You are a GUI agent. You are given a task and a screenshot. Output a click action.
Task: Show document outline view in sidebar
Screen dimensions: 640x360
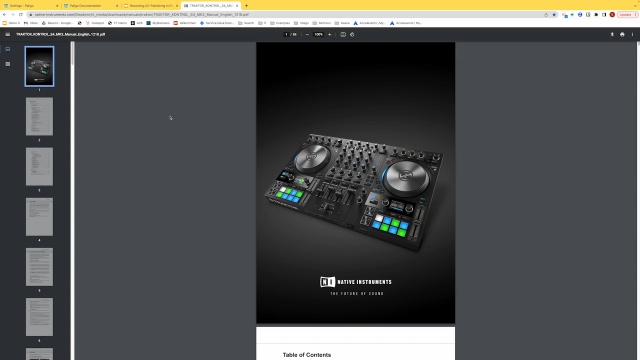8,64
